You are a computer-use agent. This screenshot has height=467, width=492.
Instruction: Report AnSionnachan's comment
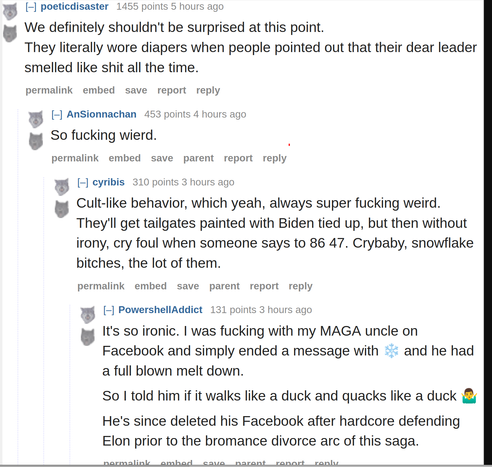coord(238,158)
